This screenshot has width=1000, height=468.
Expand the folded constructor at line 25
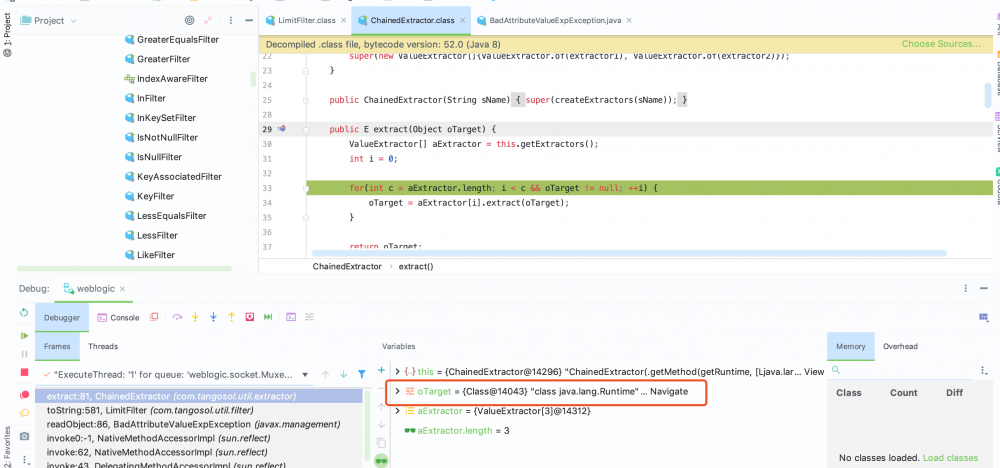pos(307,101)
